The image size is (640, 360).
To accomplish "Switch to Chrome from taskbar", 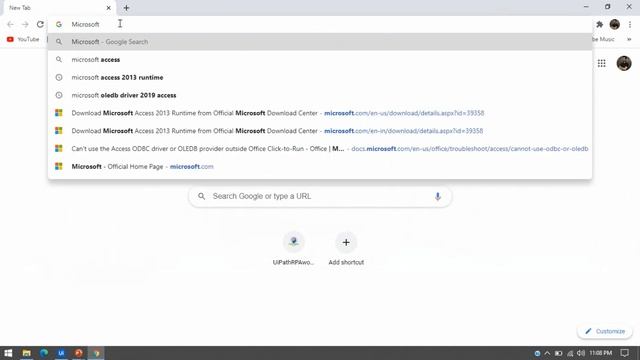I will 96,353.
